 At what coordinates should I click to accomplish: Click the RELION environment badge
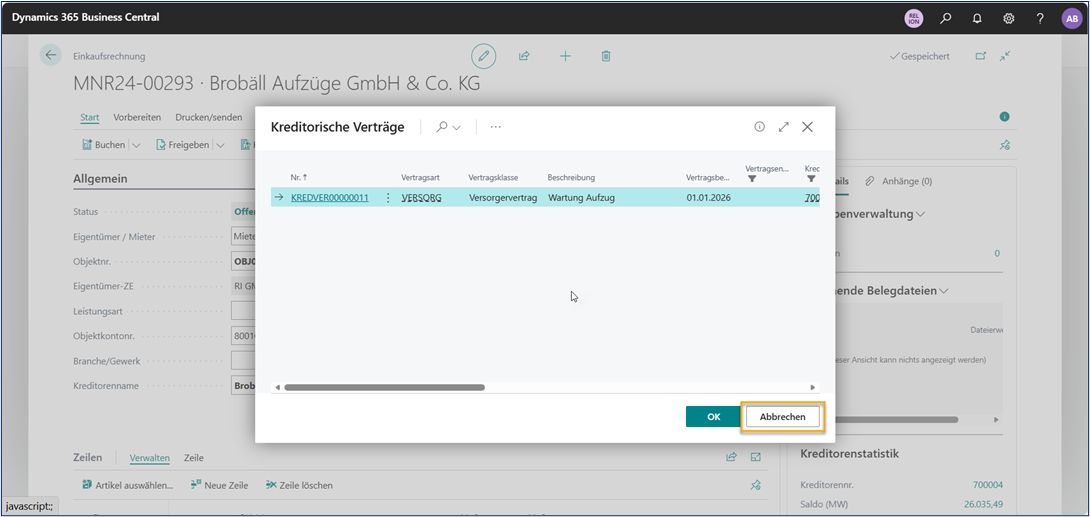coord(913,18)
